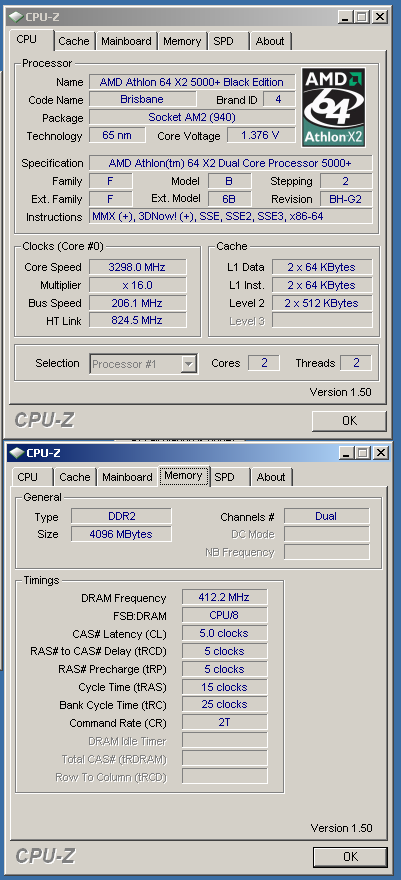Open Mainboard tab in lower window
The width and height of the screenshot is (401, 880).
pos(127,477)
